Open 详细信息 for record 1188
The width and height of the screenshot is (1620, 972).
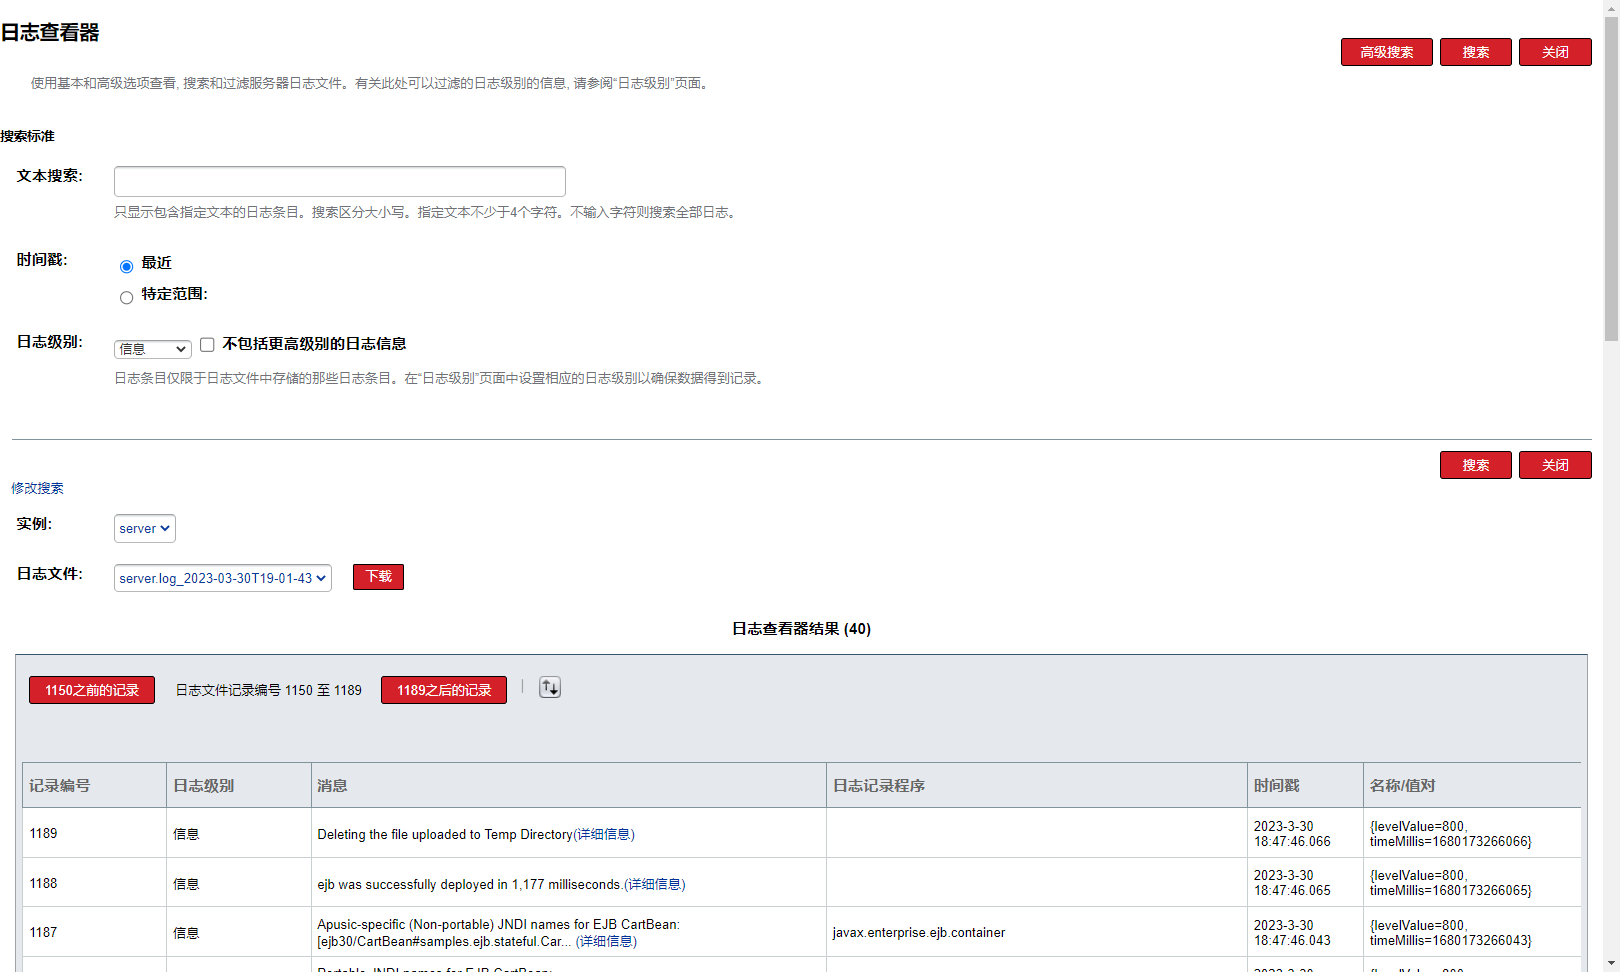pos(655,885)
